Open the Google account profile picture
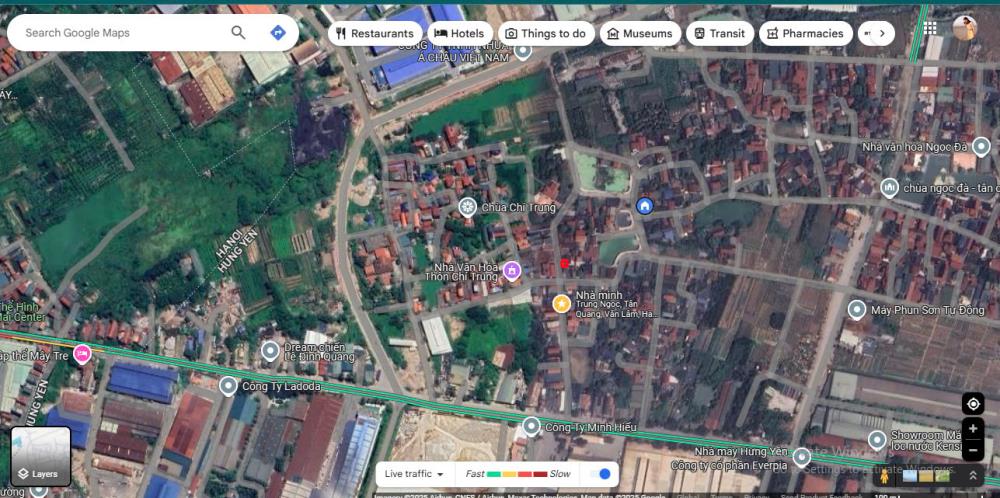The height and width of the screenshot is (498, 1000). (964, 28)
